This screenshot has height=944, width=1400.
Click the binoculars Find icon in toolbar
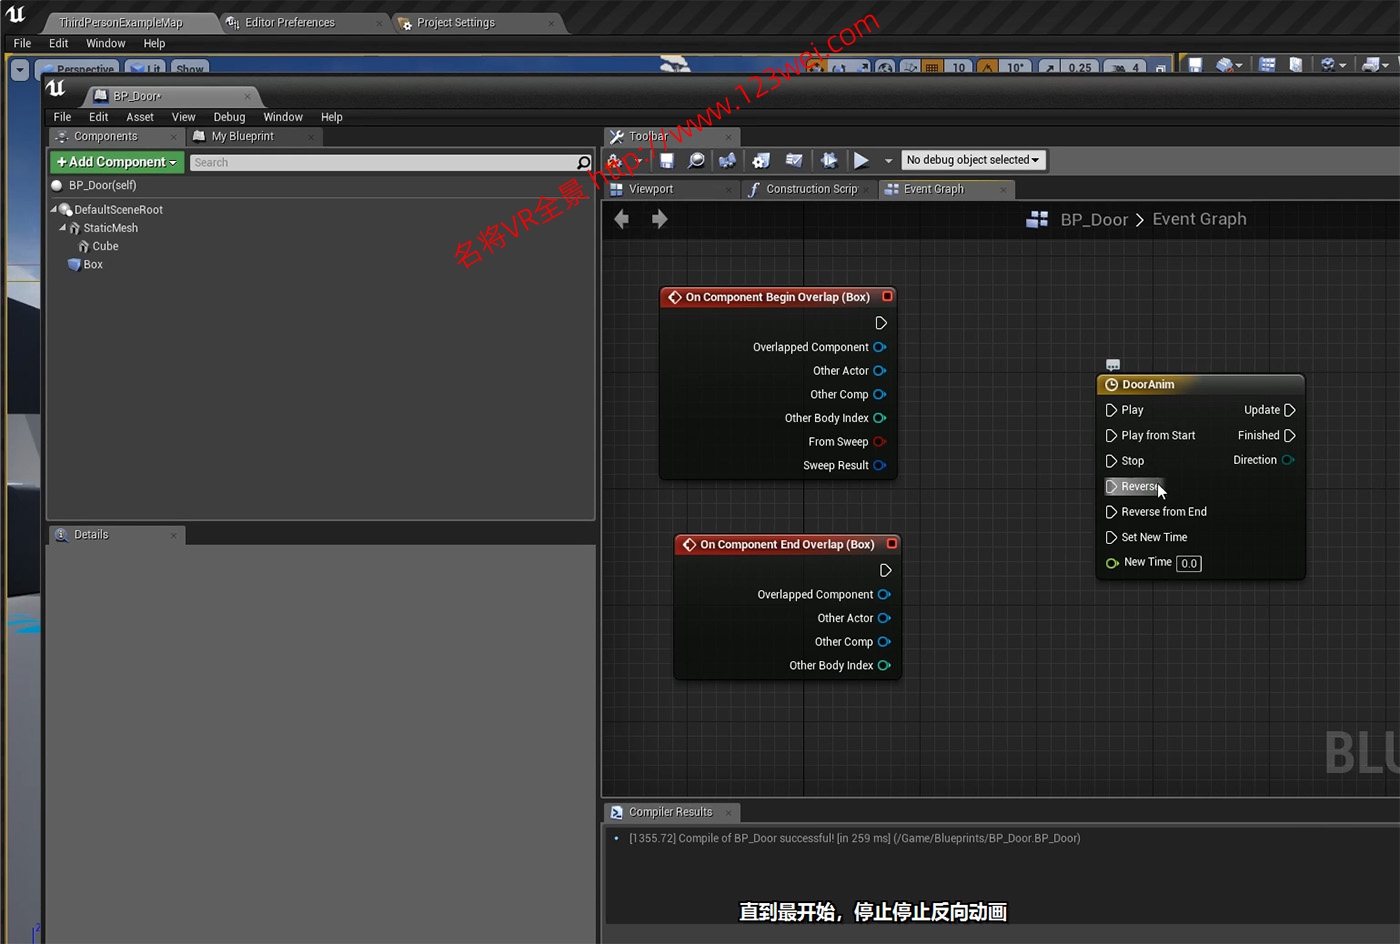click(728, 161)
